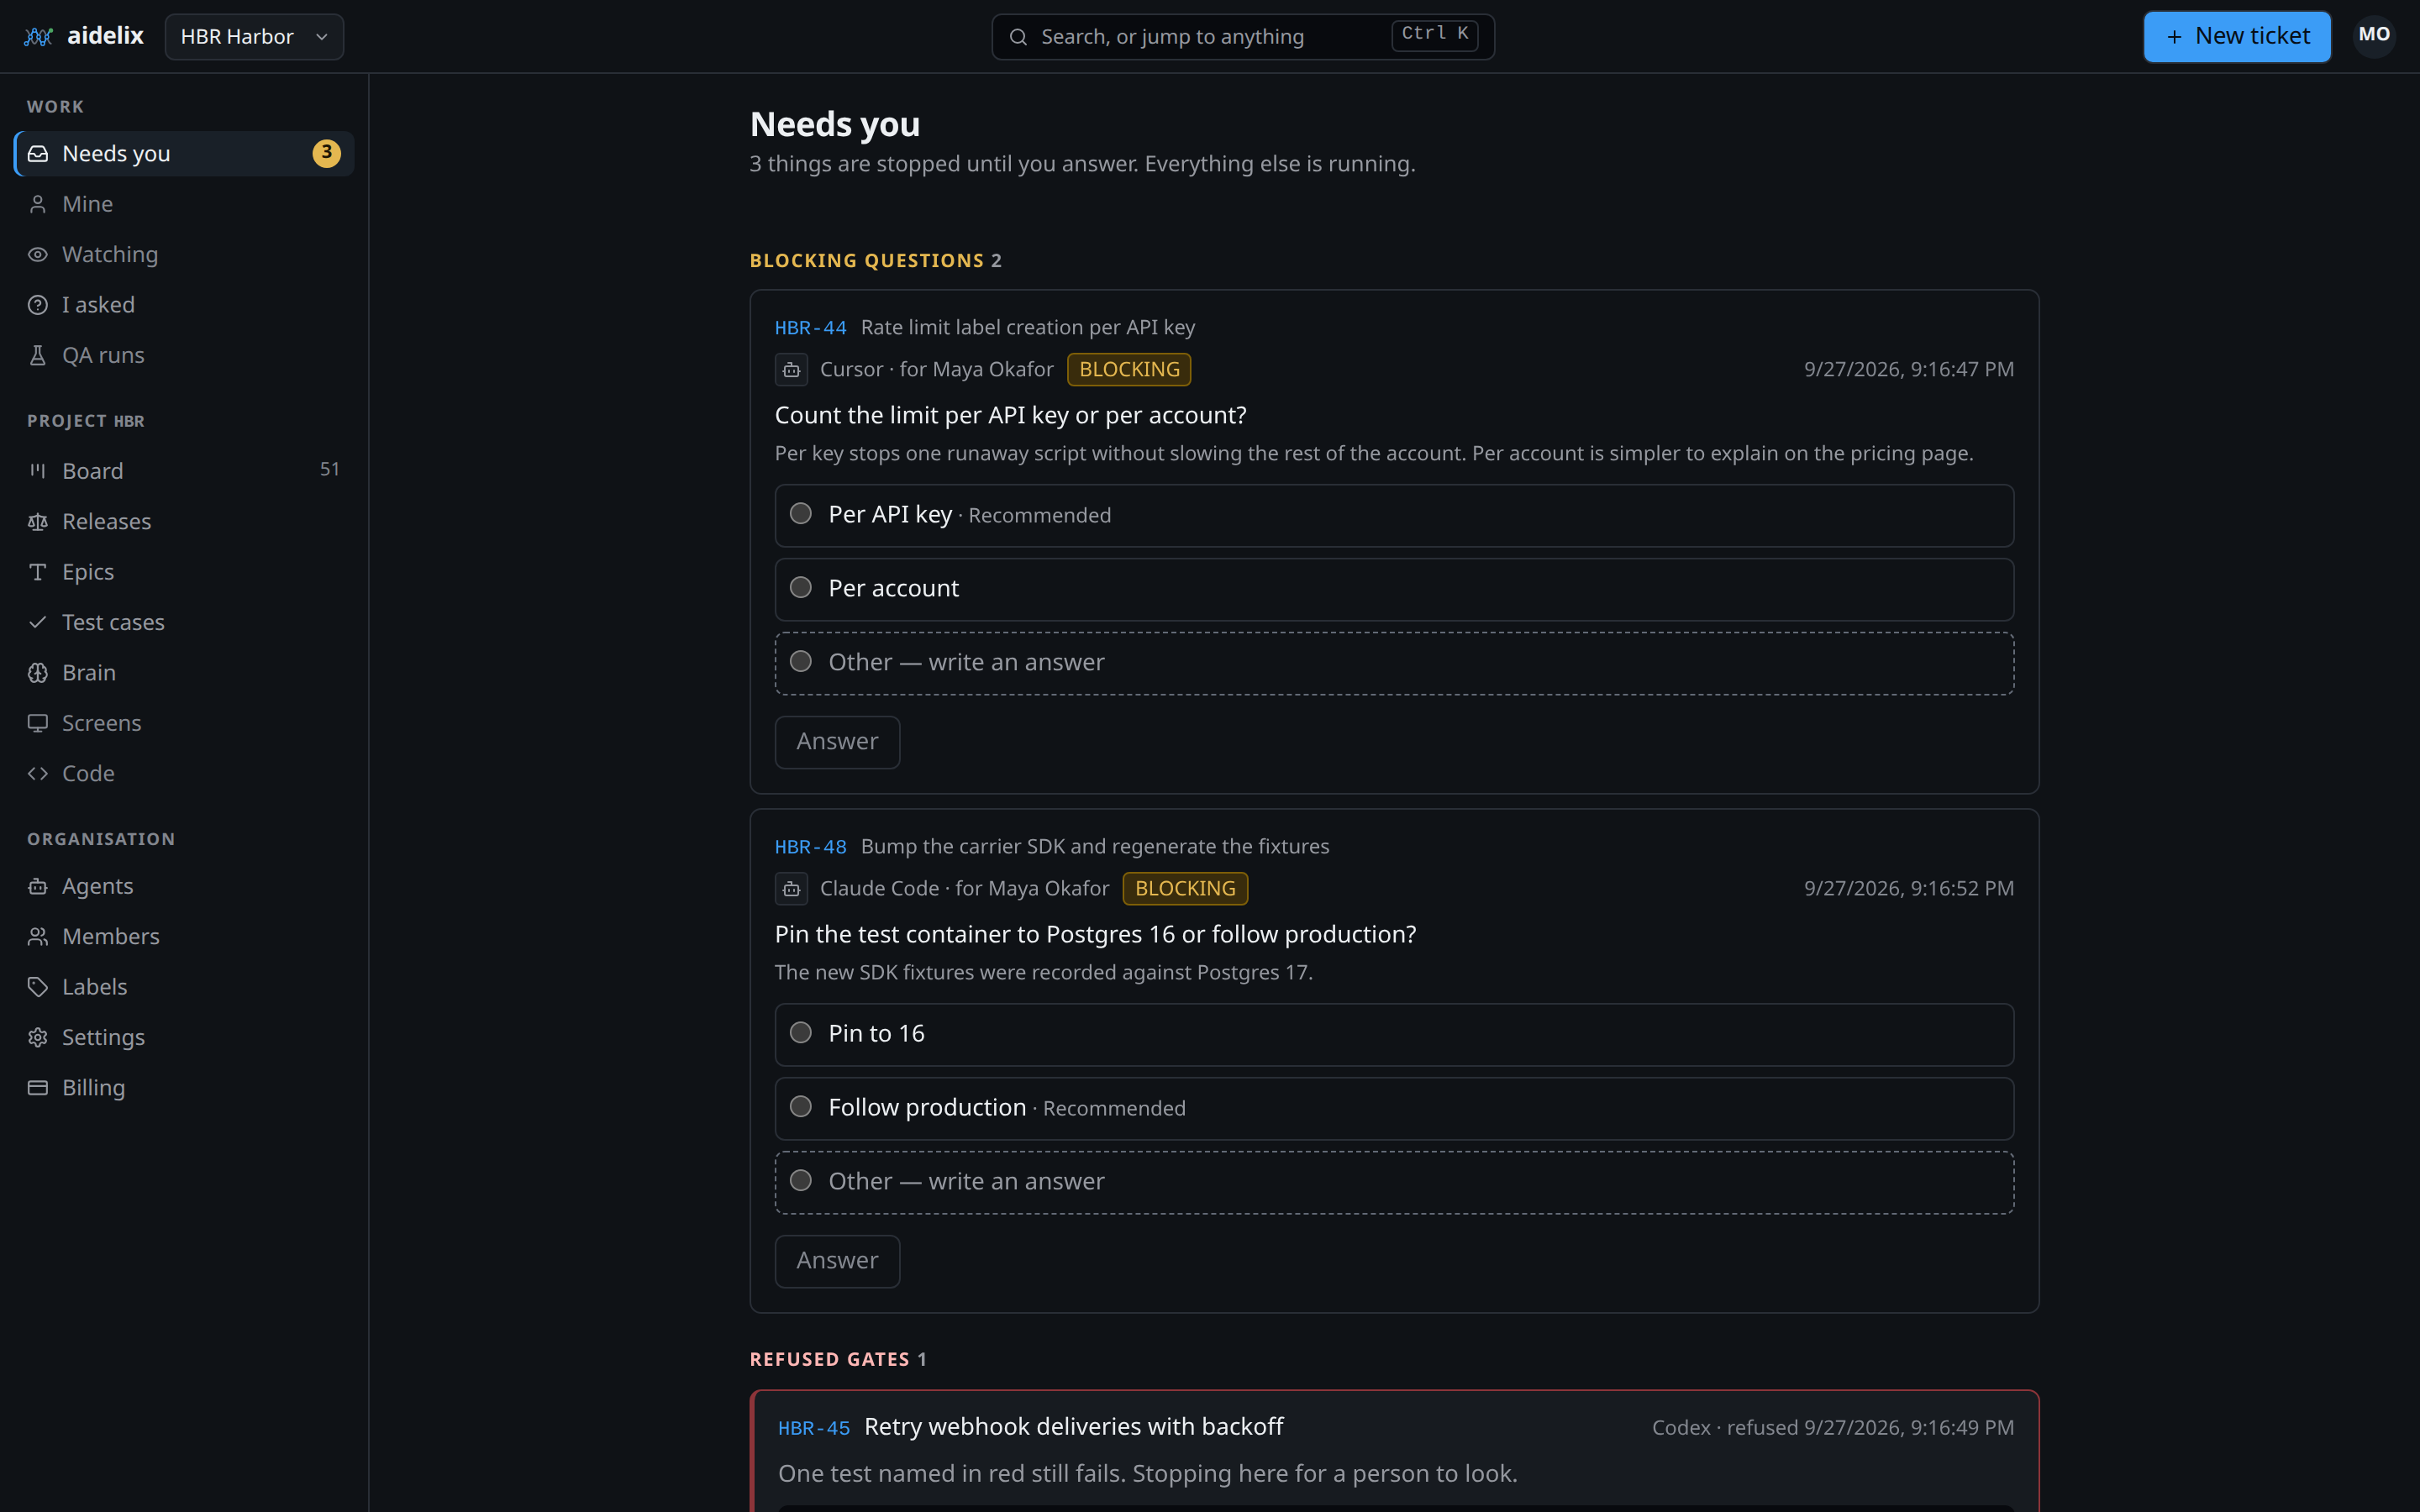Click the Billing card icon
The height and width of the screenshot is (1512, 2420).
point(38,1088)
